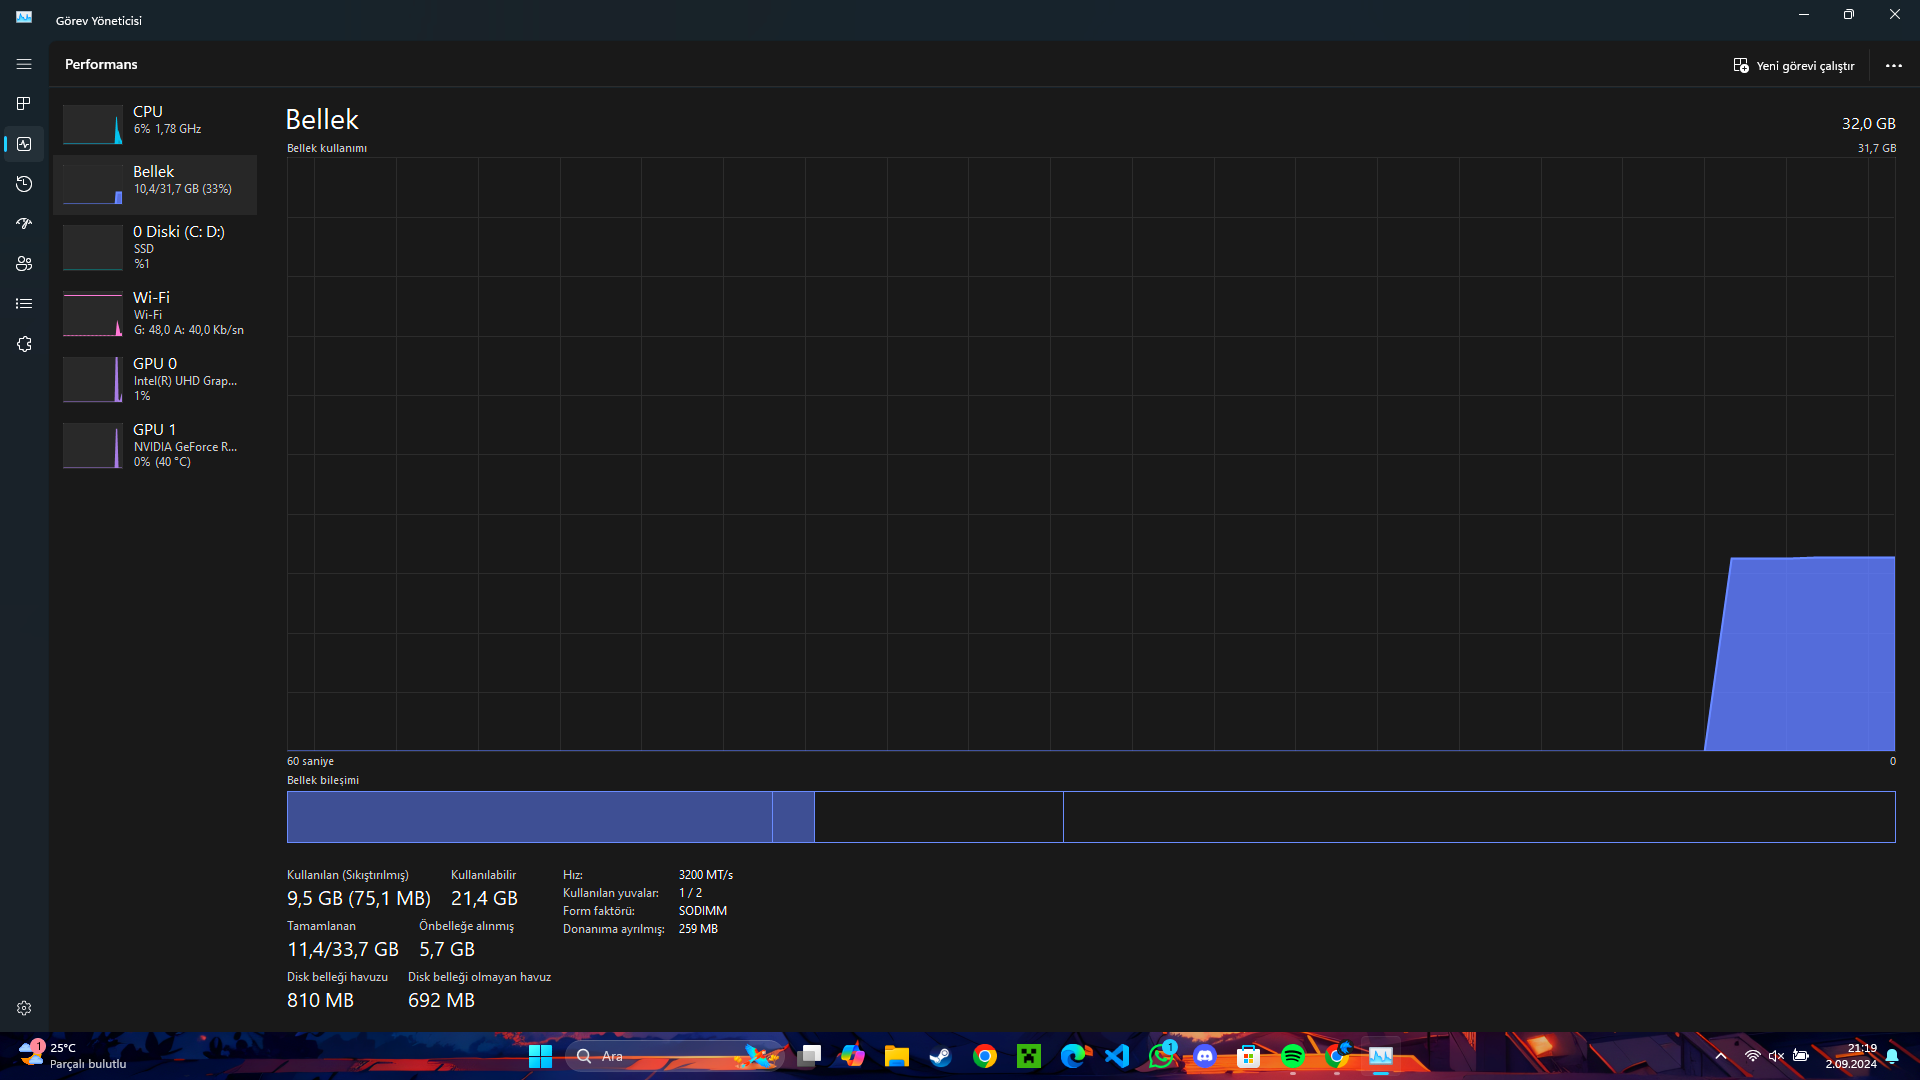Click the memory composition bar
The height and width of the screenshot is (1080, 1920).
pos(1090,817)
